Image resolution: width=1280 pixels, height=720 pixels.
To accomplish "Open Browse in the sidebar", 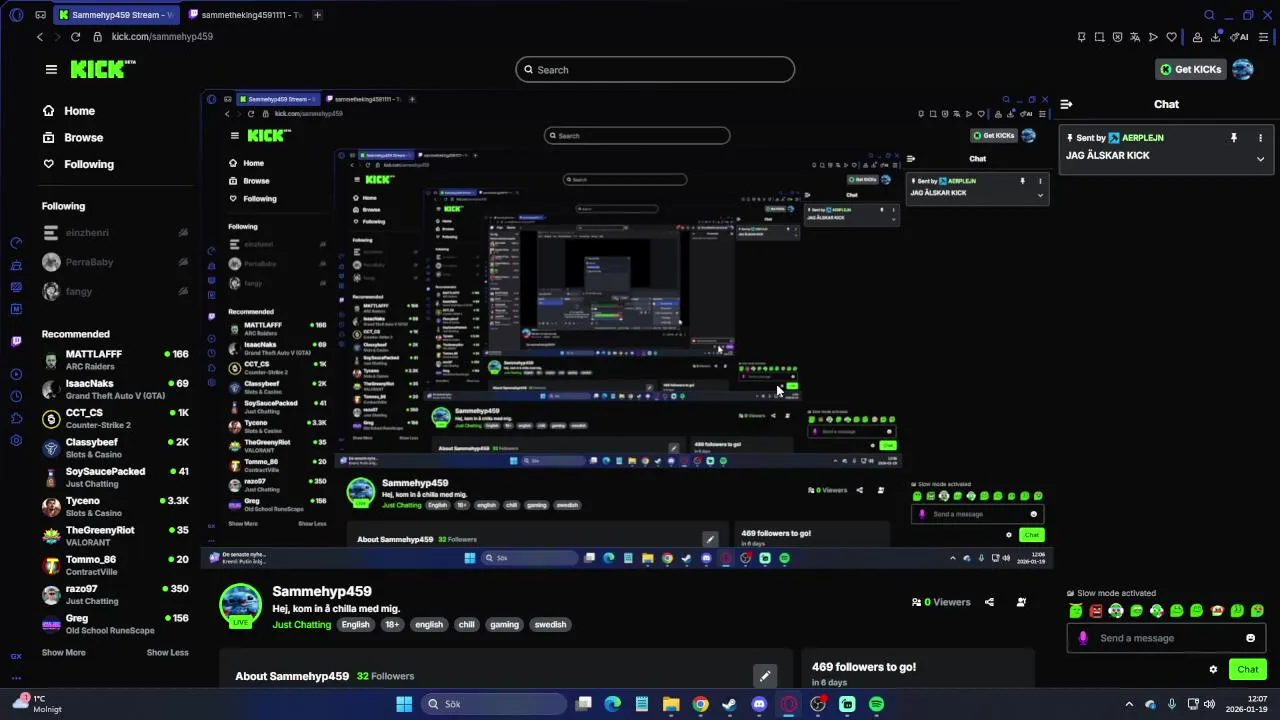I will [x=73, y=138].
